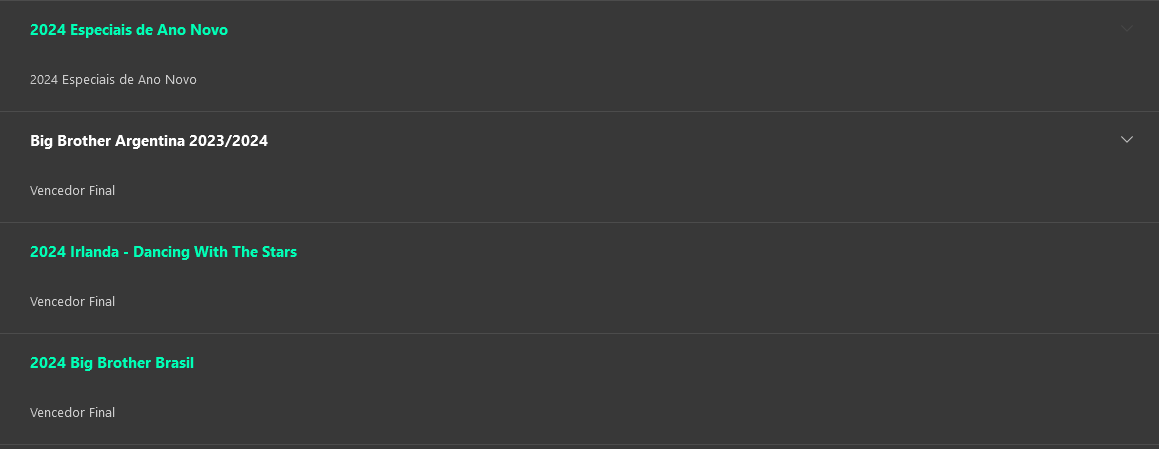Expand the 2024 Big Brother Brasil section title
This screenshot has width=1159, height=449.
tap(112, 363)
